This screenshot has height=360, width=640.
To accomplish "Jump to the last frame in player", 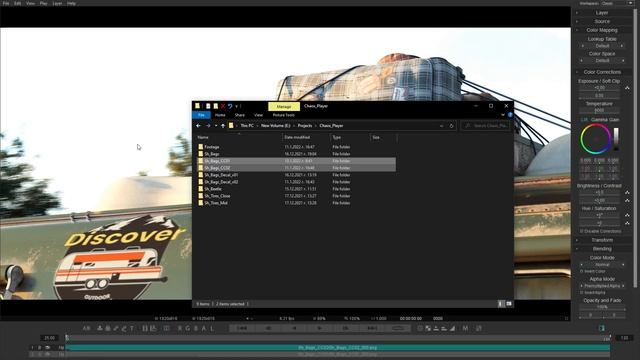I will pyautogui.click(x=371, y=328).
